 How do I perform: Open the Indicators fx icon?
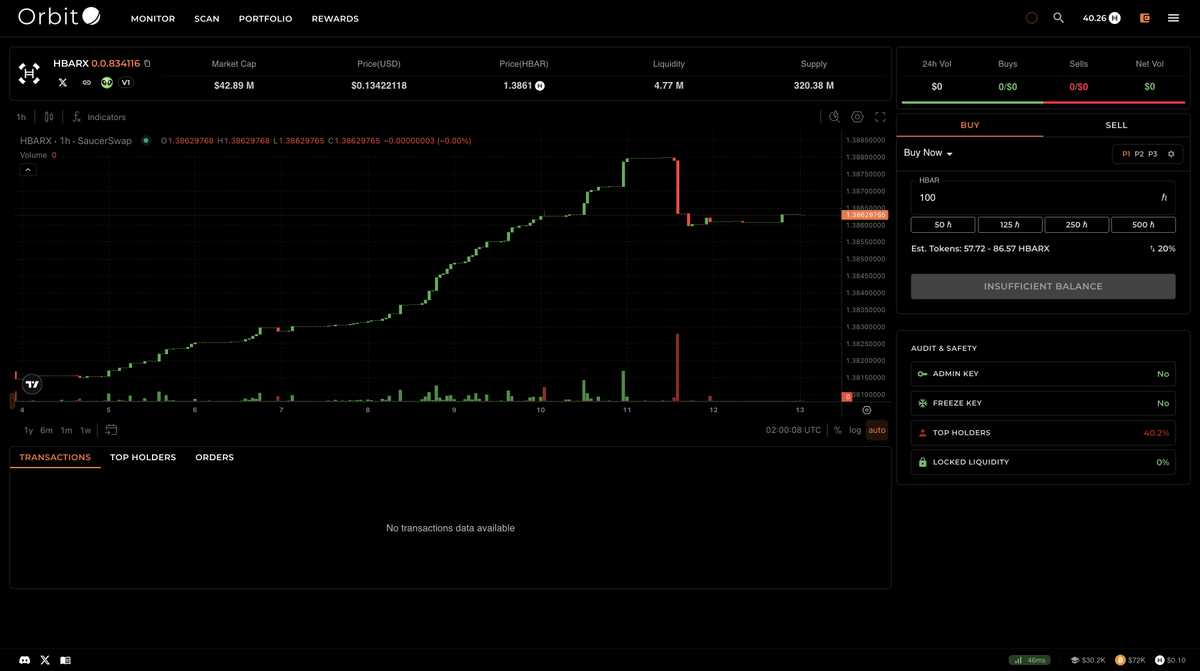(x=76, y=117)
